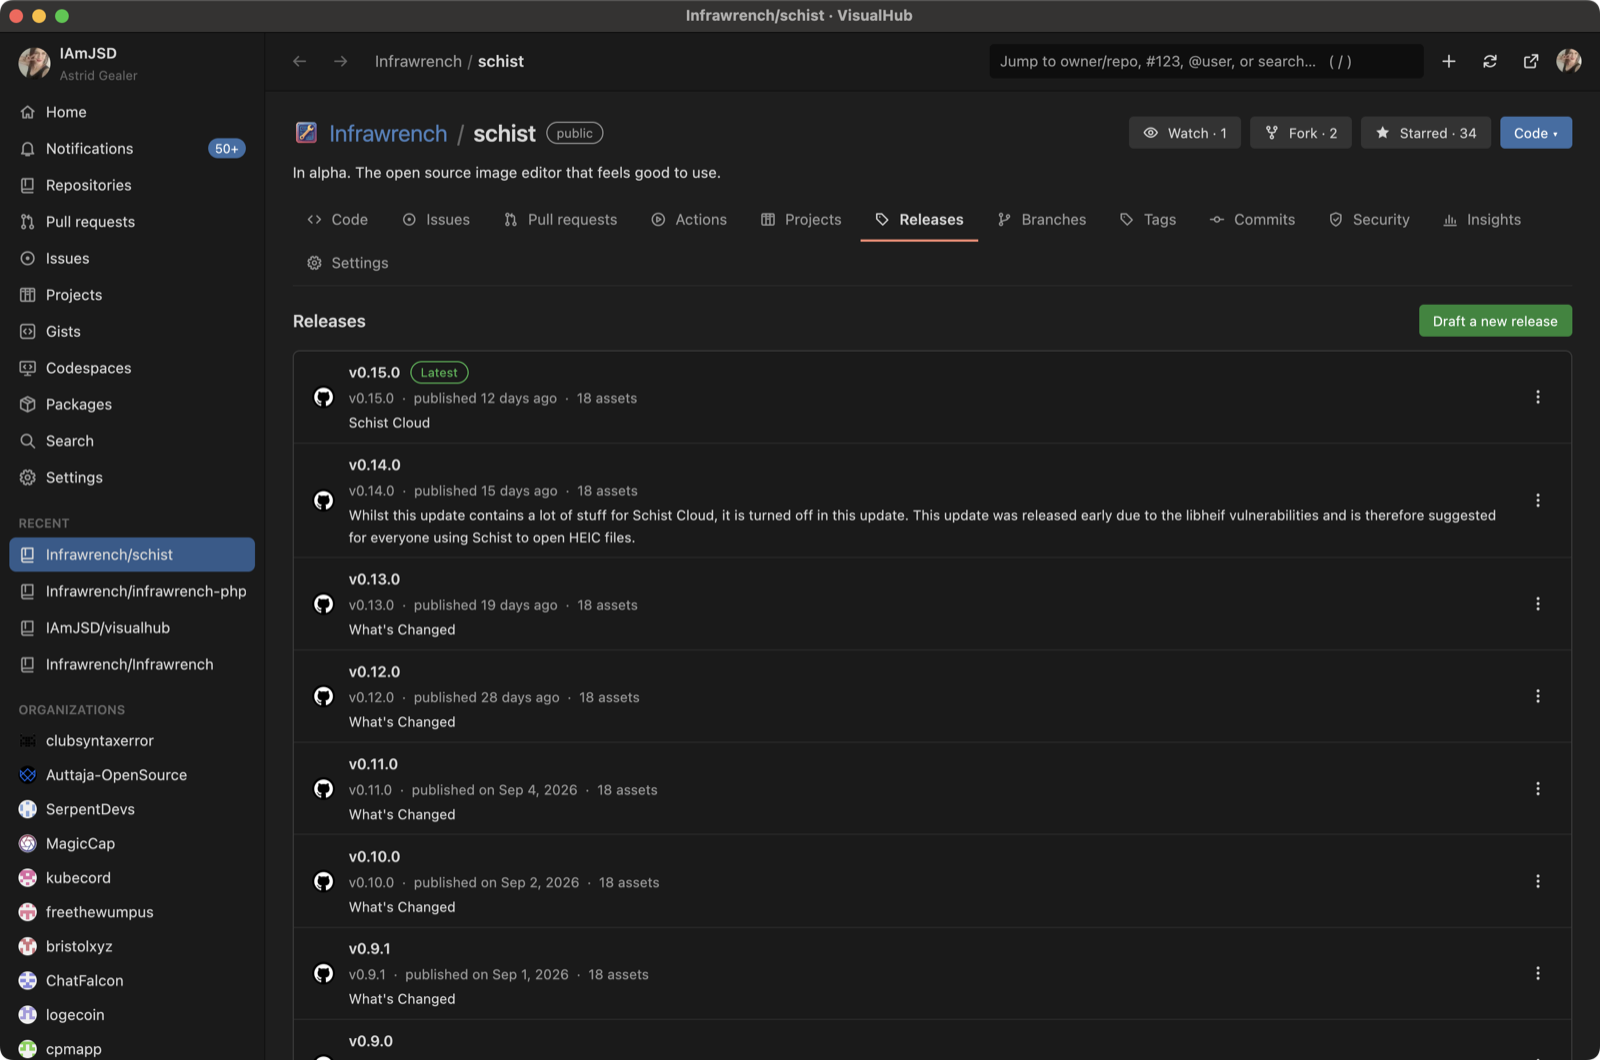Open the options menu for v0.12.0
Screen dimensions: 1600x1060
click(1538, 696)
